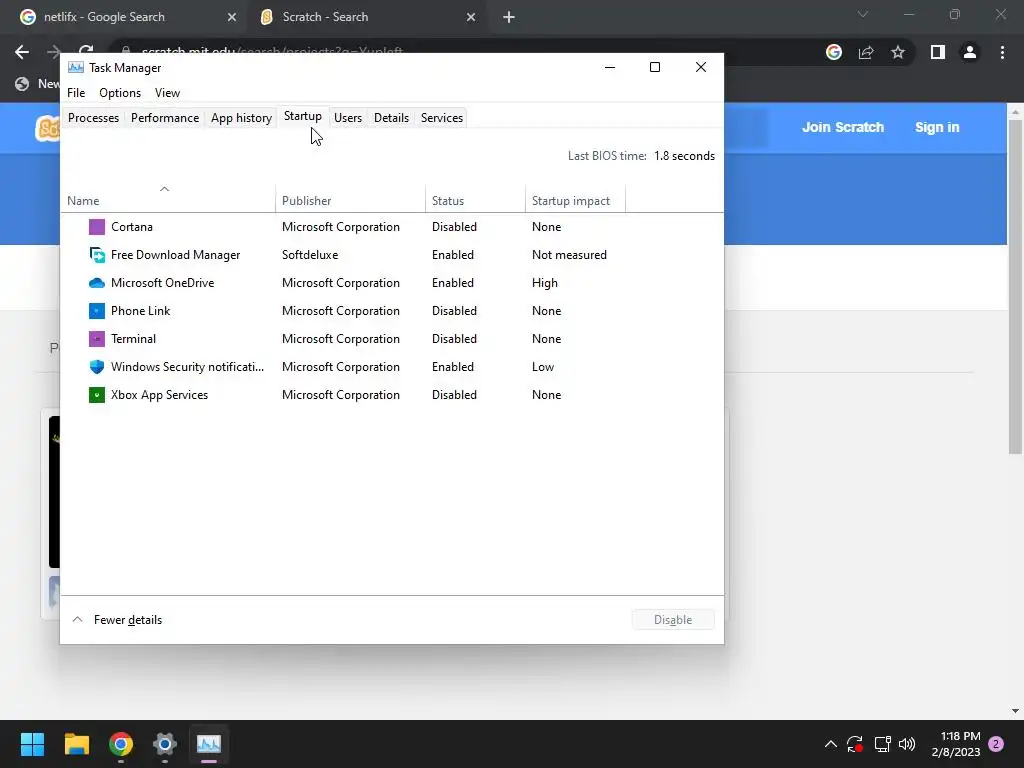Click 'Phone Link' name text
The height and width of the screenshot is (768, 1024).
140,311
